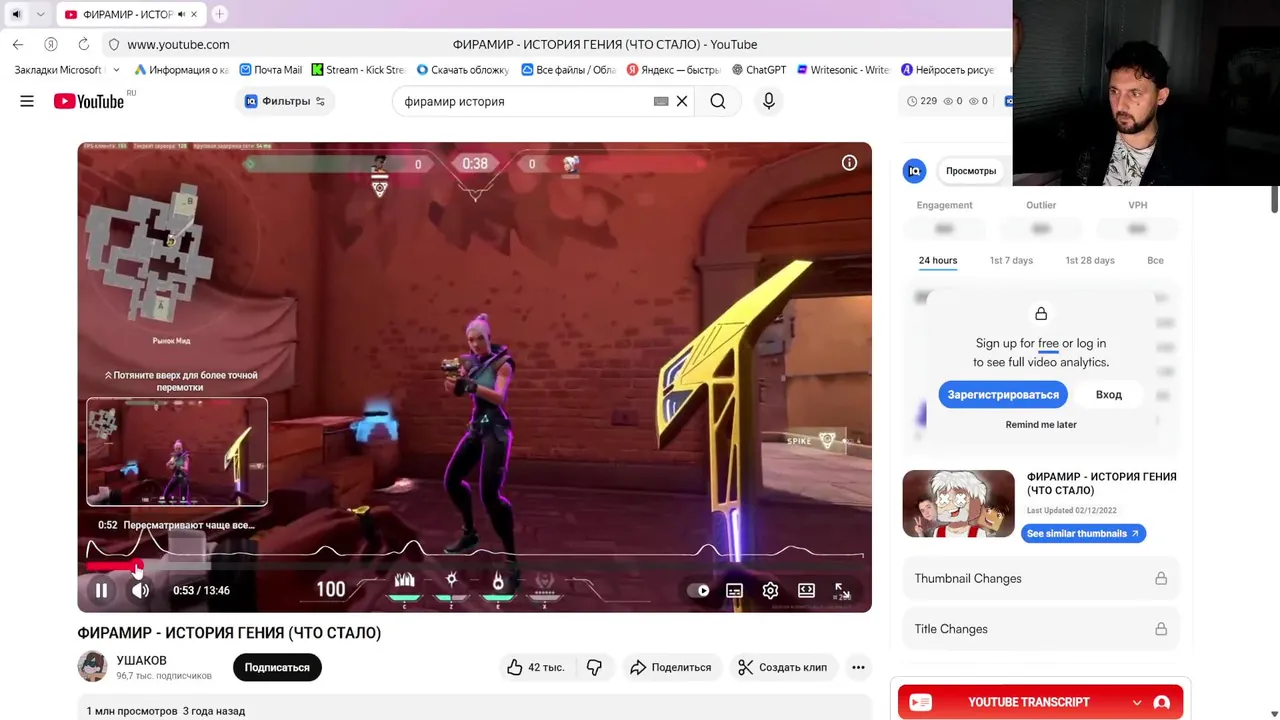
Task: Run search with magnifier button
Action: pos(718,101)
